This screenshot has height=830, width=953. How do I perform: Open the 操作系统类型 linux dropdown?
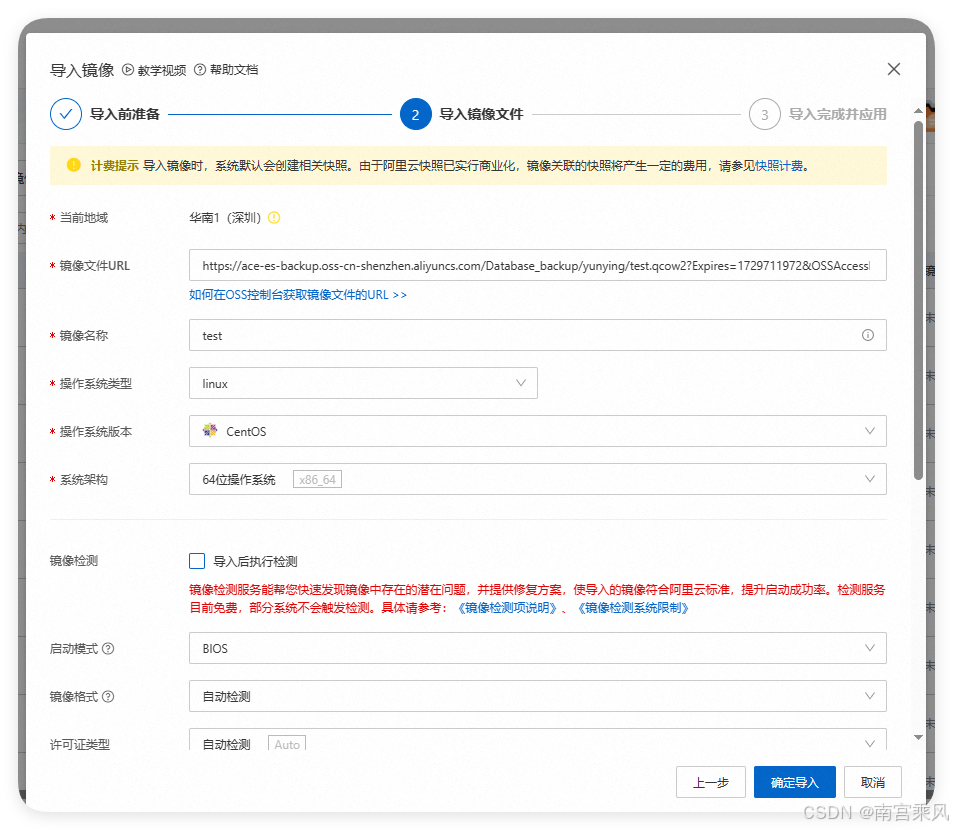pyautogui.click(x=363, y=383)
